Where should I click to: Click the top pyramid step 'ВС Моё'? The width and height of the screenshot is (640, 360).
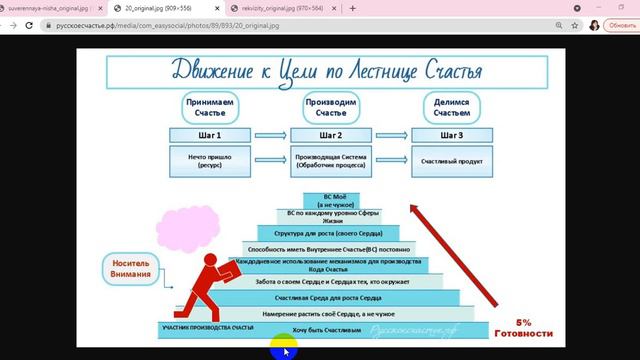click(331, 201)
